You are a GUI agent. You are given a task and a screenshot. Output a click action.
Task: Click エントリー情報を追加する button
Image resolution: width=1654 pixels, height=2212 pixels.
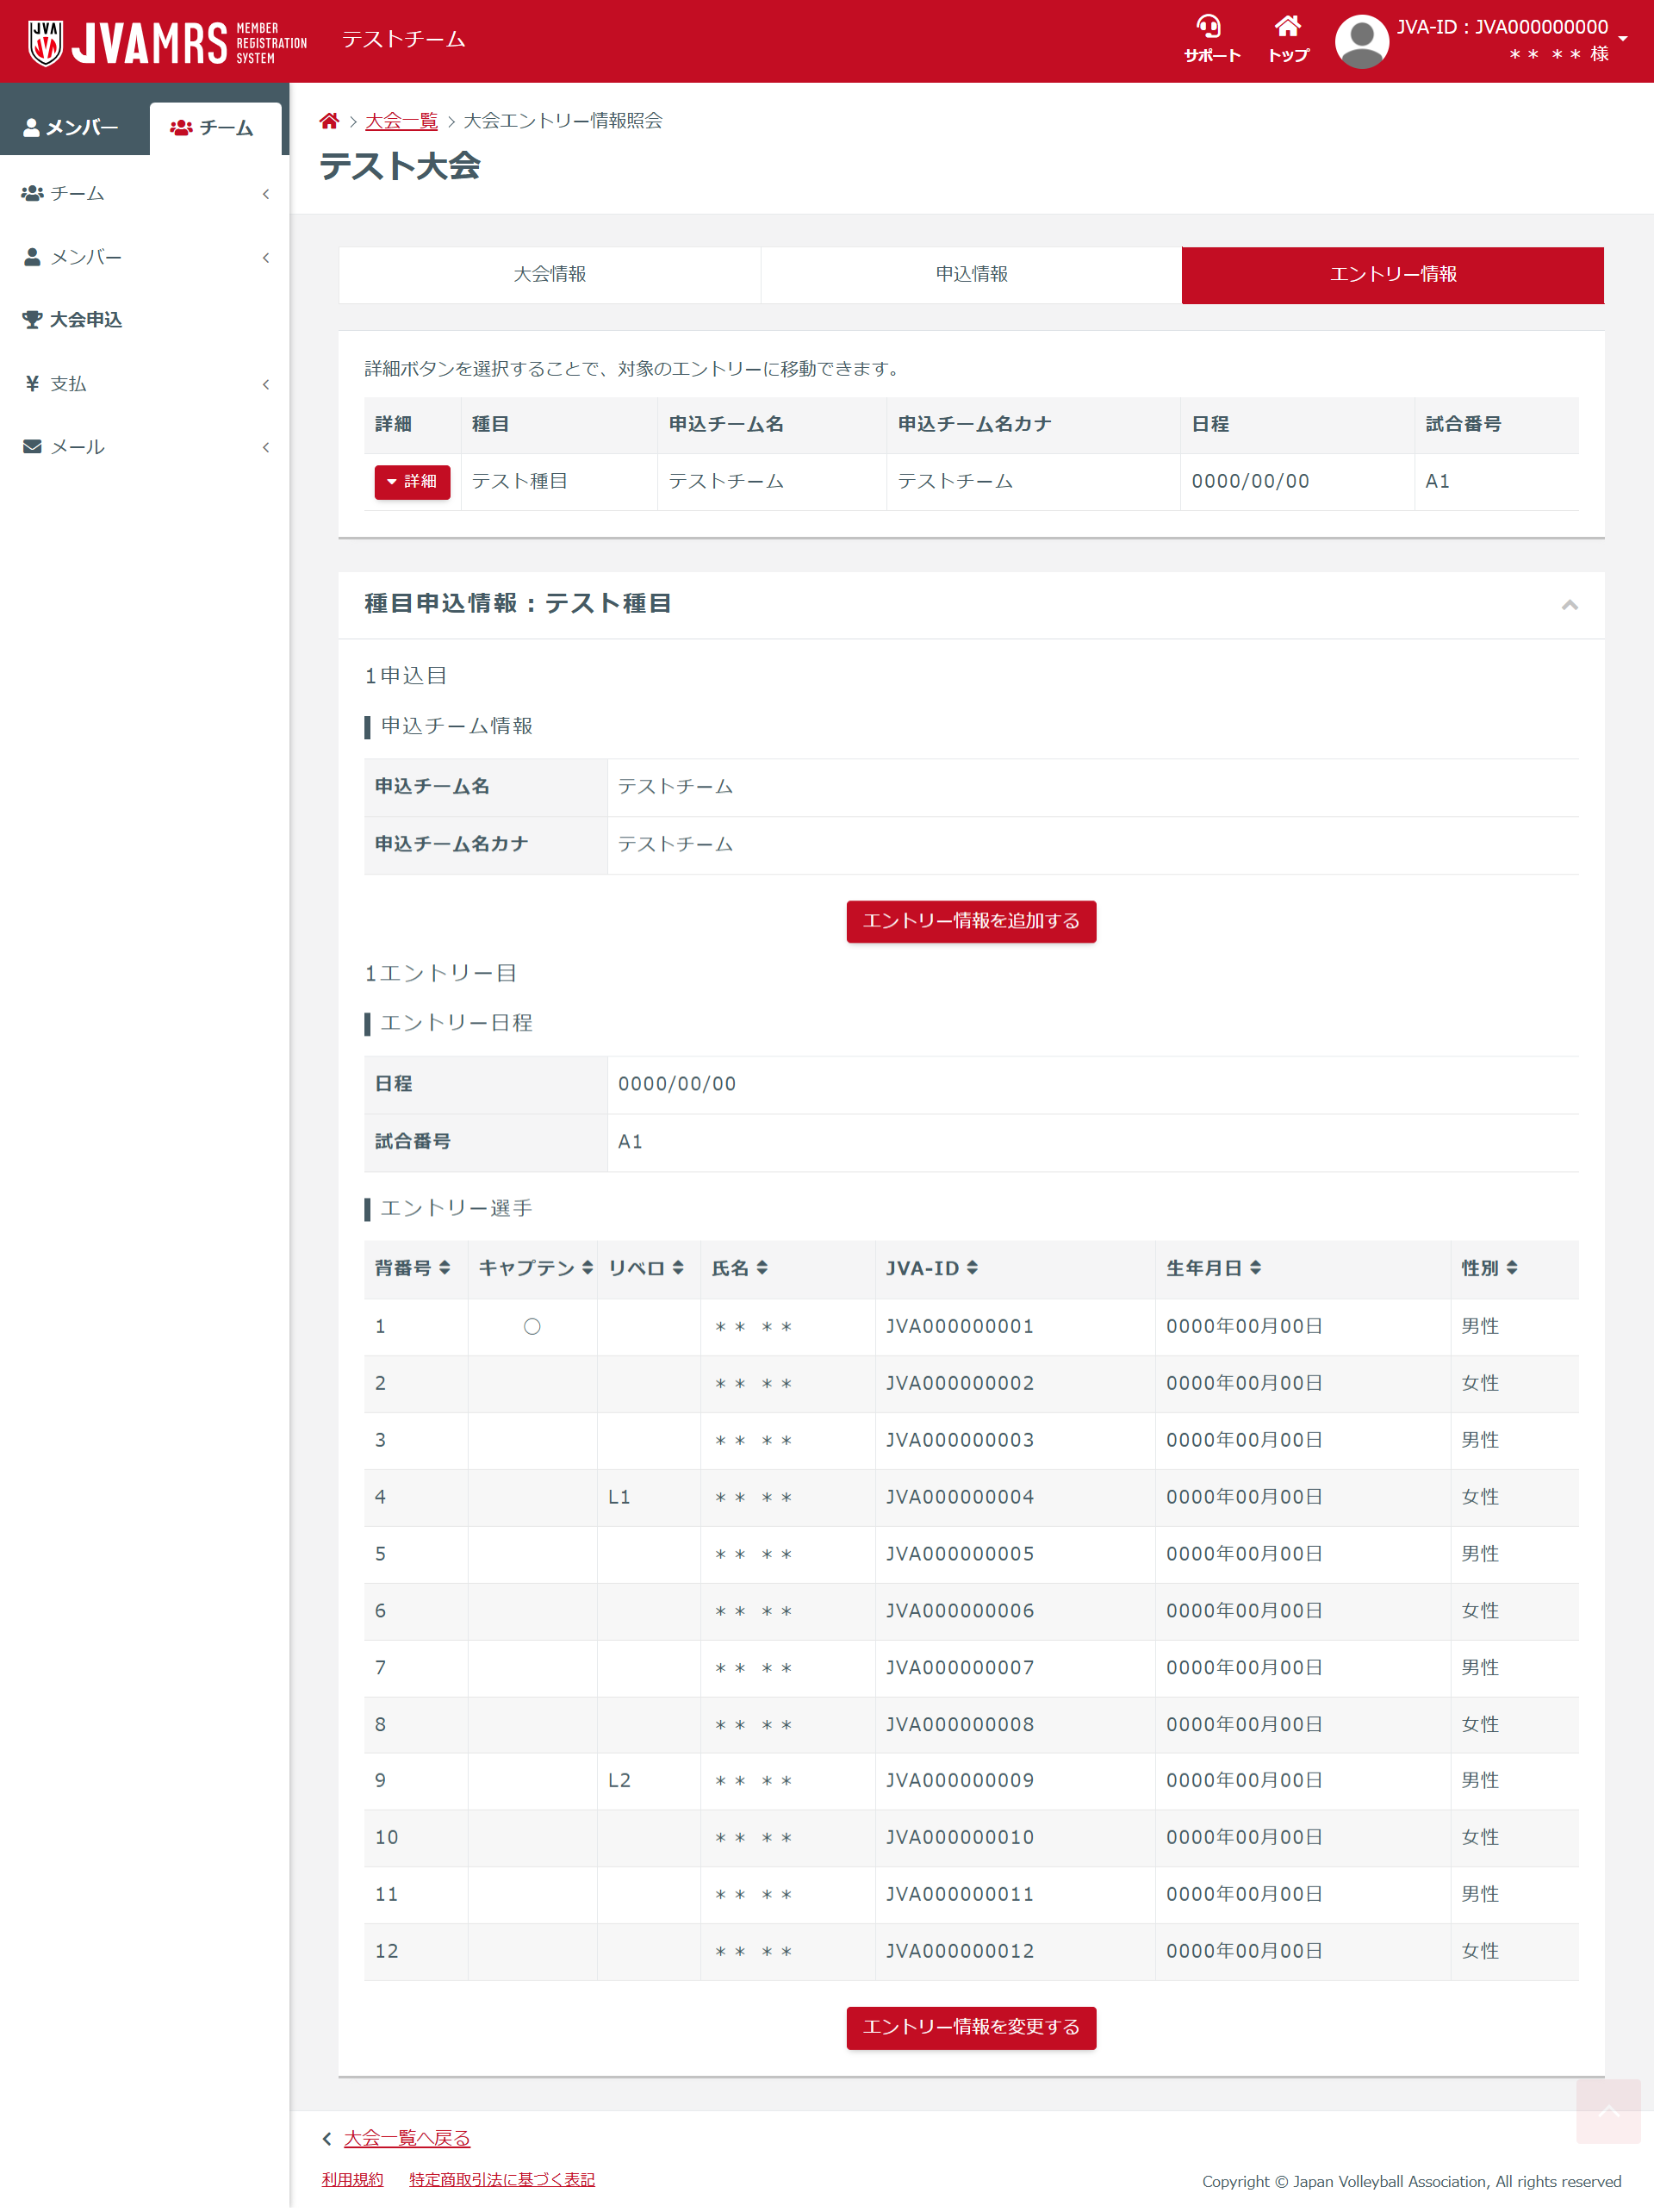pos(970,921)
